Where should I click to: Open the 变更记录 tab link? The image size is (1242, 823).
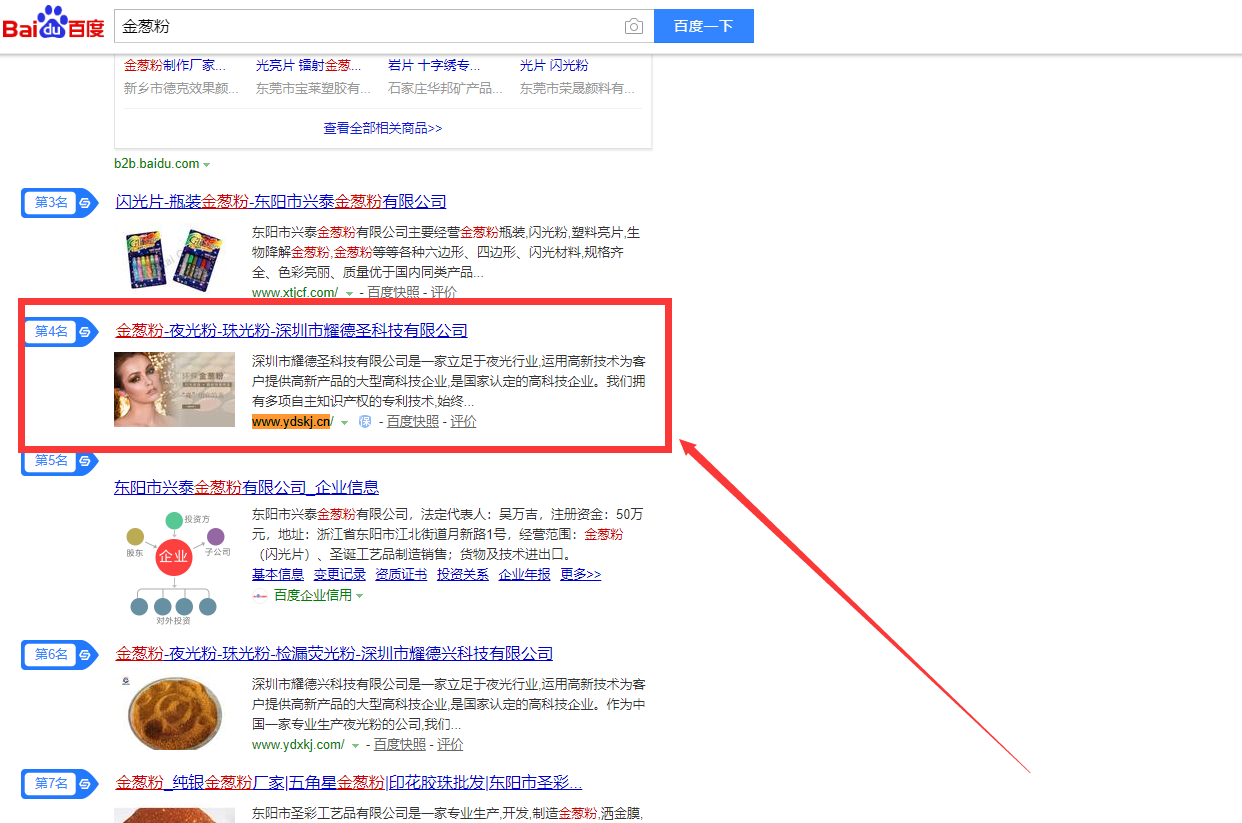[340, 574]
